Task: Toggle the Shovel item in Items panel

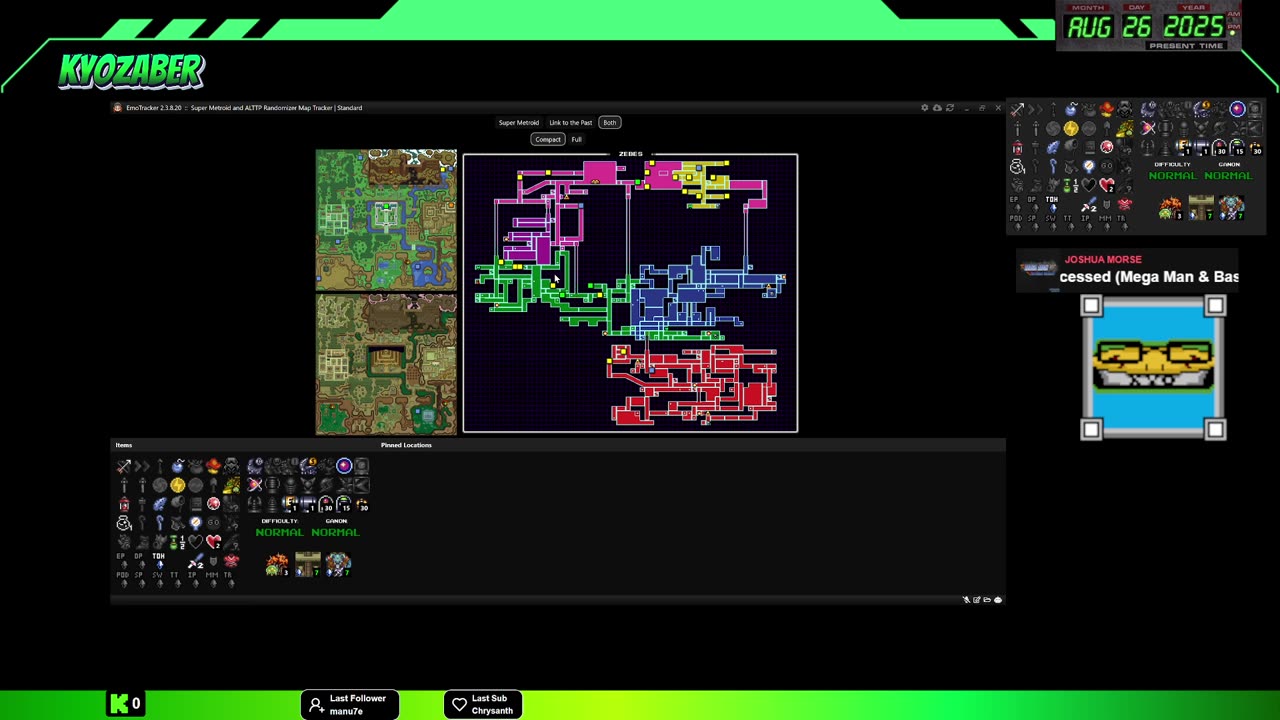Action: [x=213, y=485]
